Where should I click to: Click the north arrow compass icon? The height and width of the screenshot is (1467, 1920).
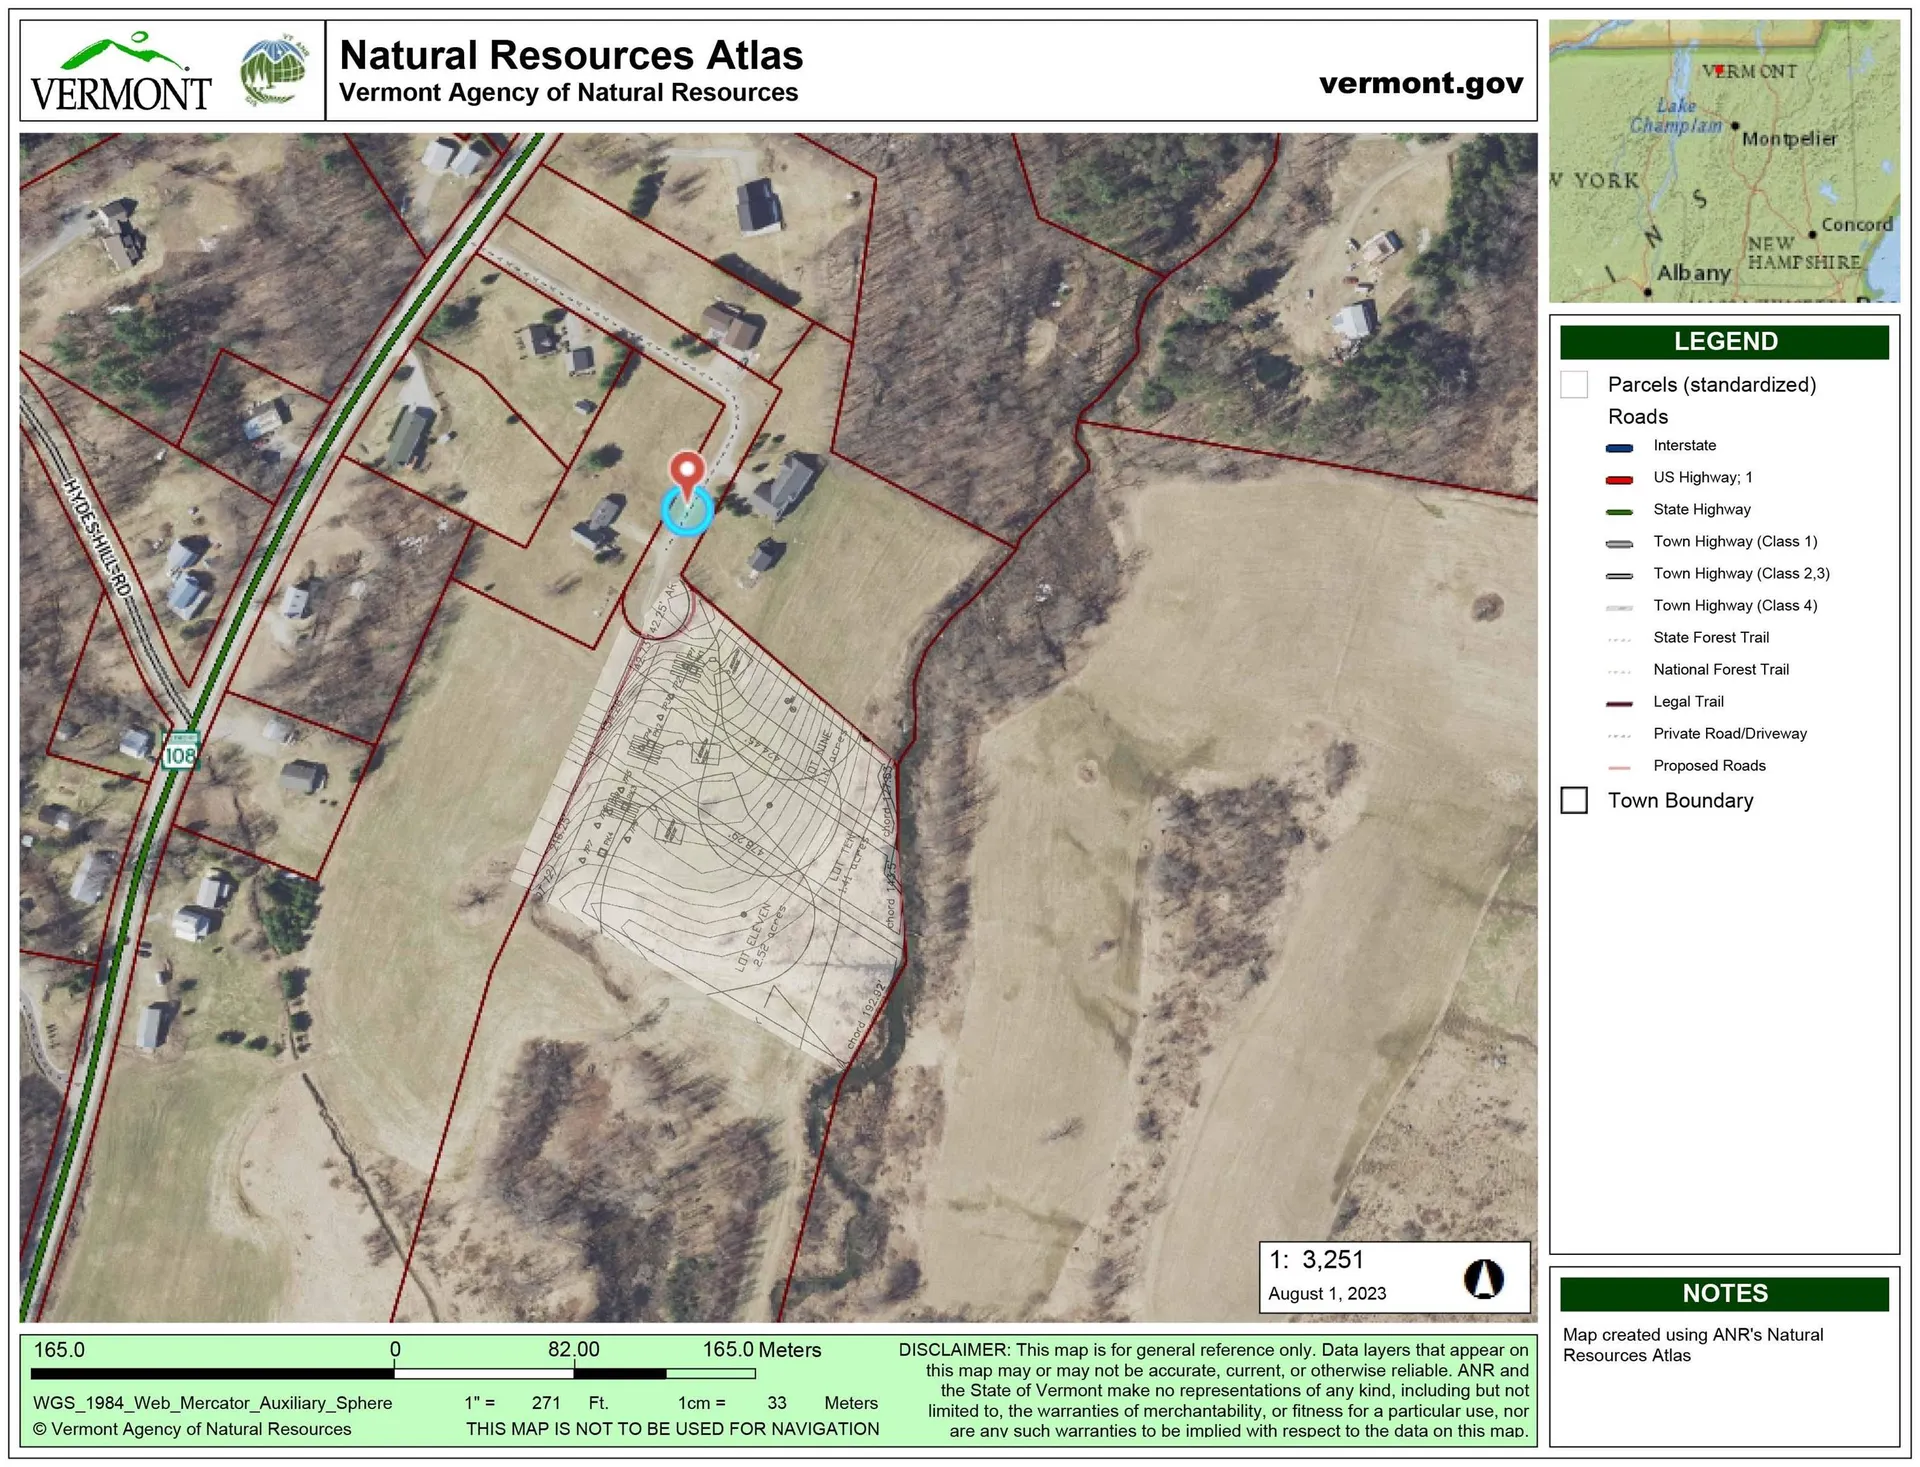[x=1483, y=1278]
